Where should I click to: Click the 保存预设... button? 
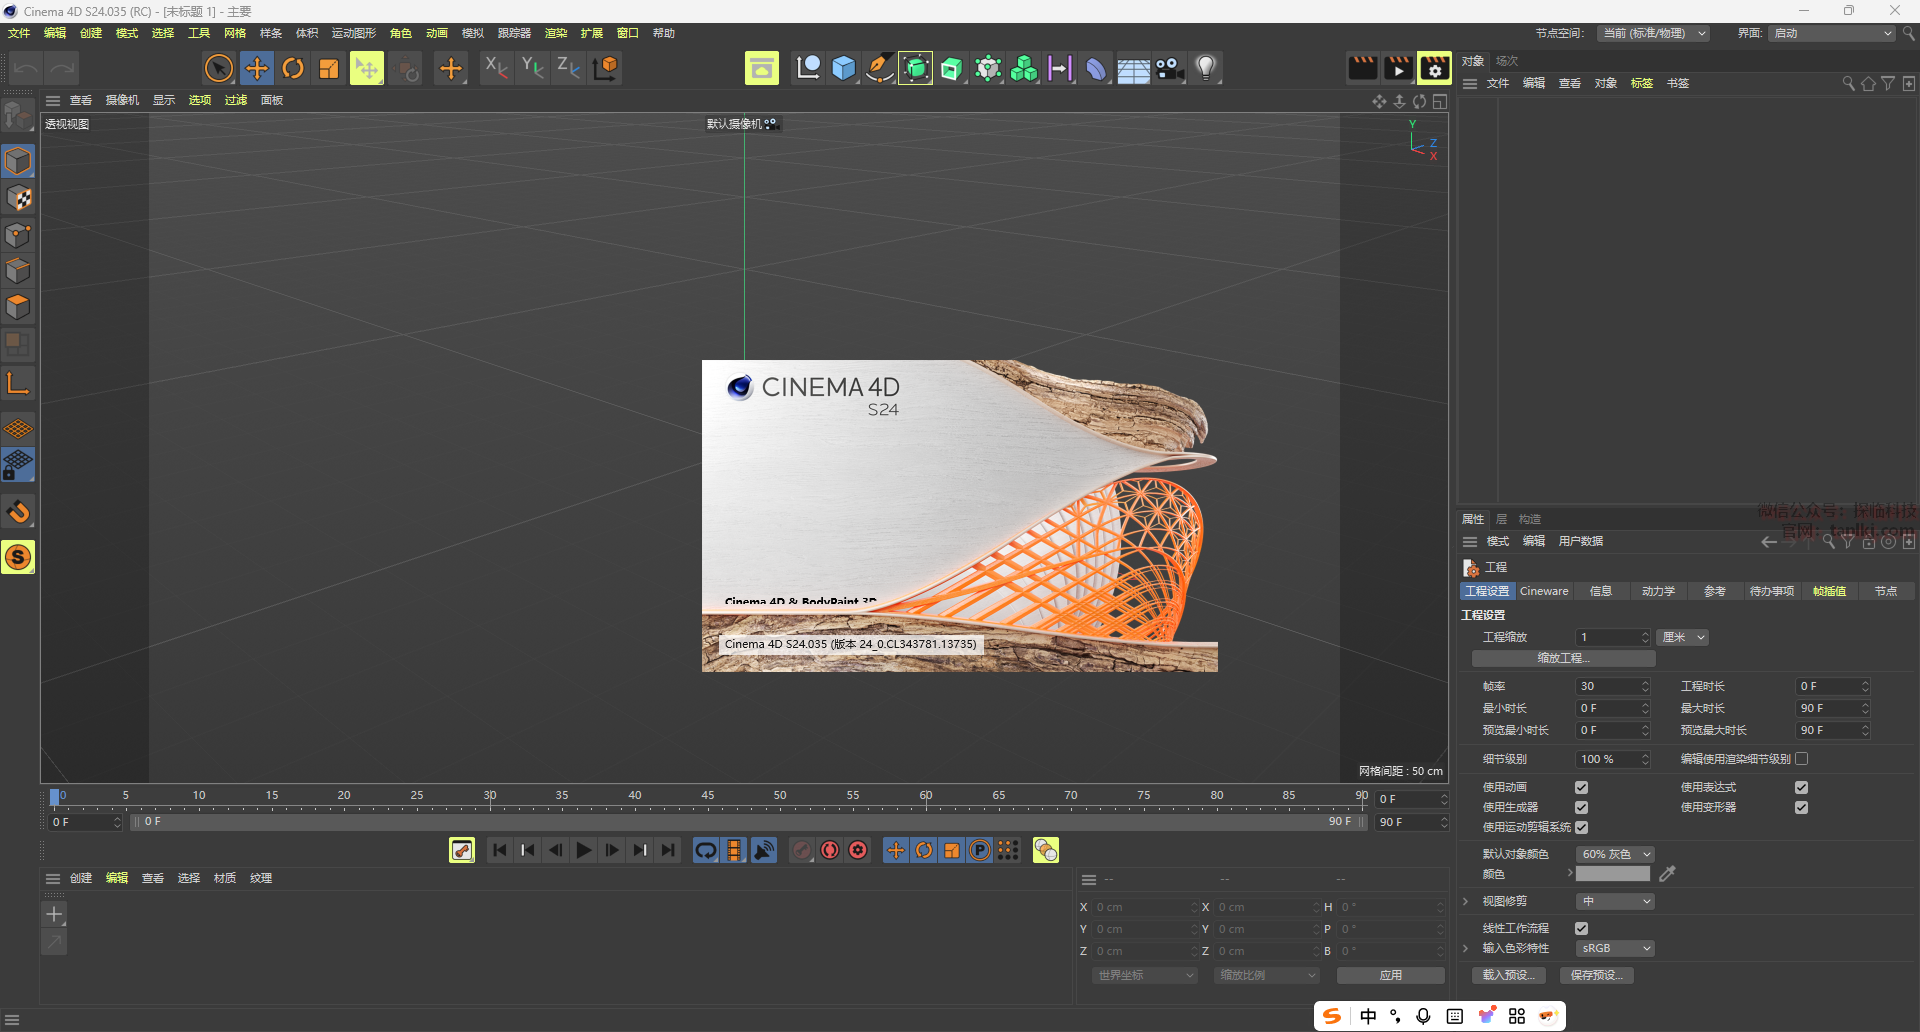pyautogui.click(x=1596, y=975)
